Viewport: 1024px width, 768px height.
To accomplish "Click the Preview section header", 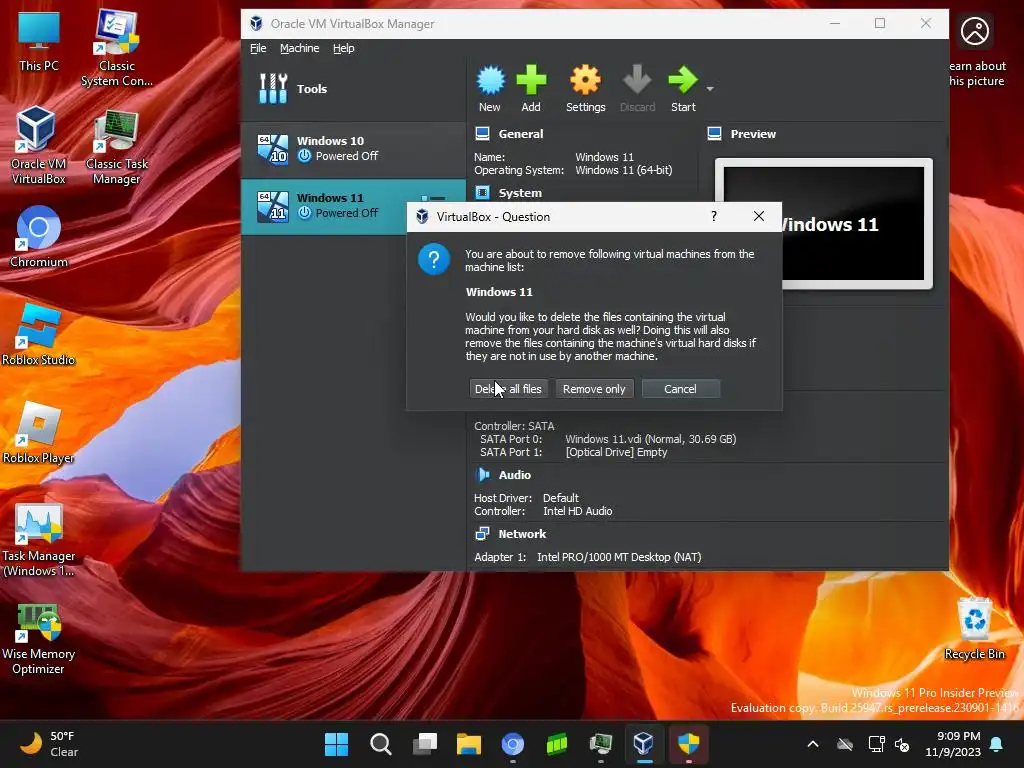I will pos(753,134).
